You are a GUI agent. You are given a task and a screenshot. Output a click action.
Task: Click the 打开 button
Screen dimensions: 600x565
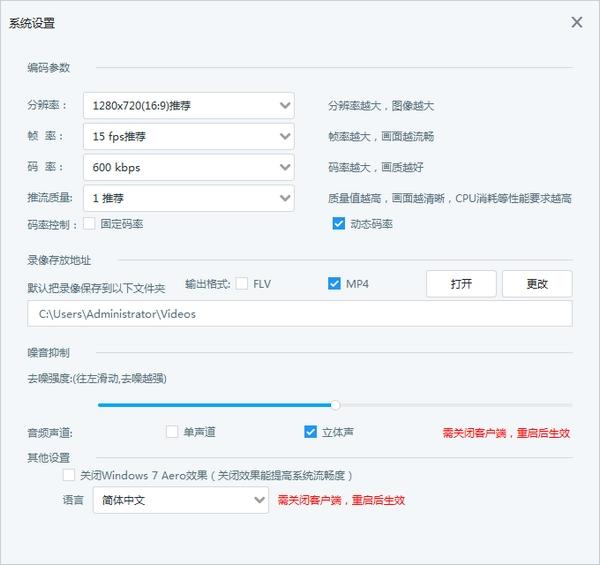(461, 284)
